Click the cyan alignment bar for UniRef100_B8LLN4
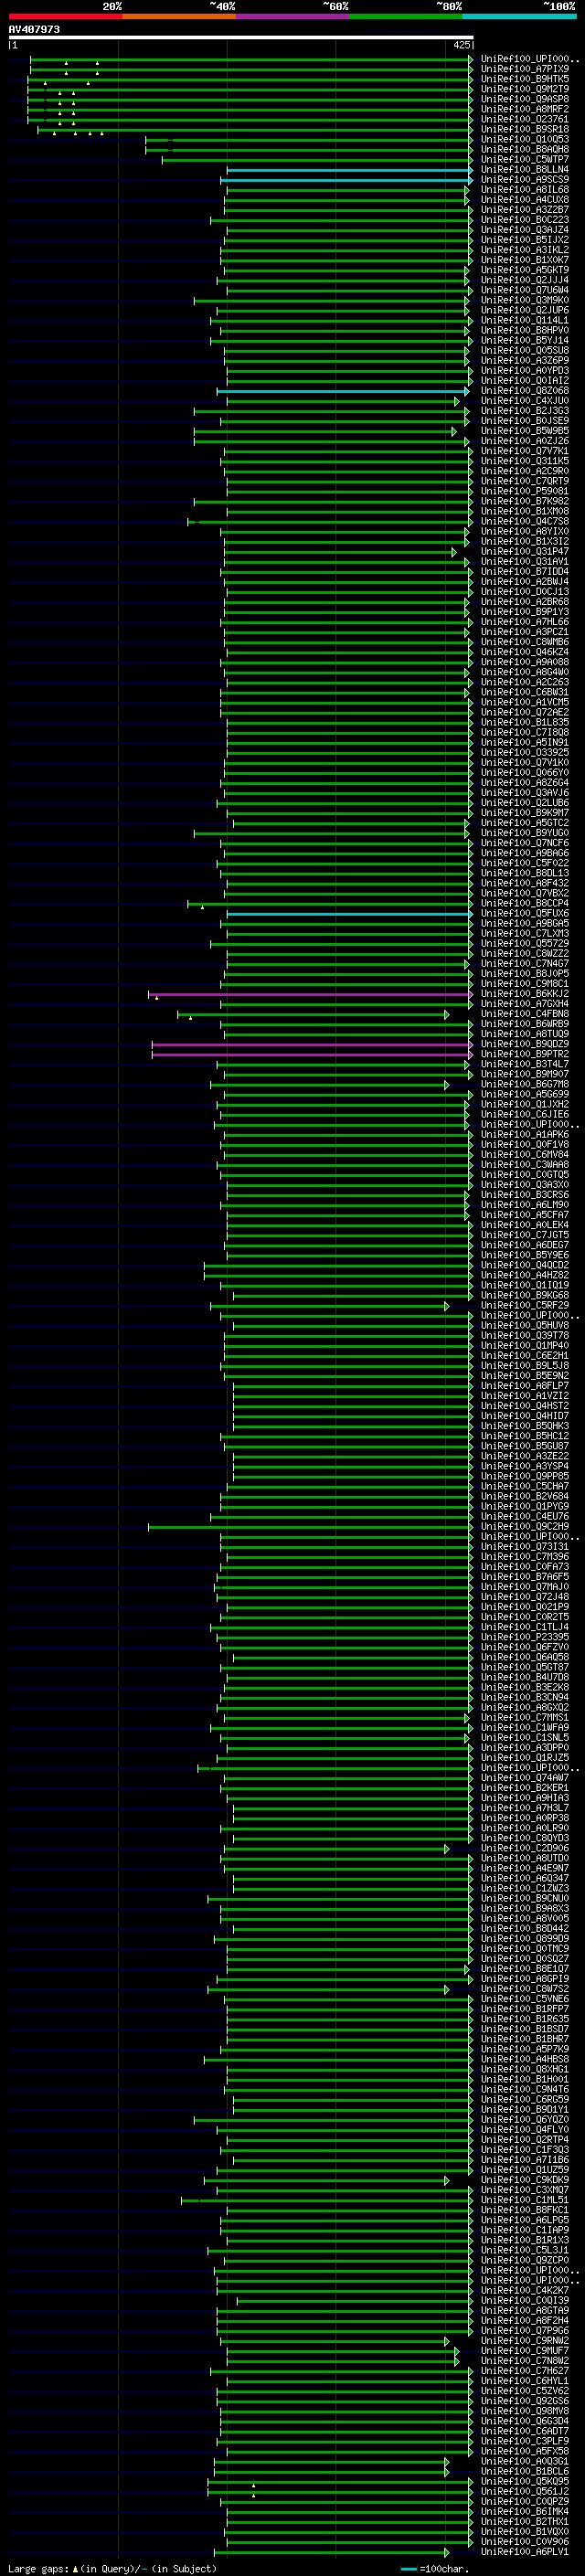Screen dimensions: 585x2576 (x=349, y=170)
